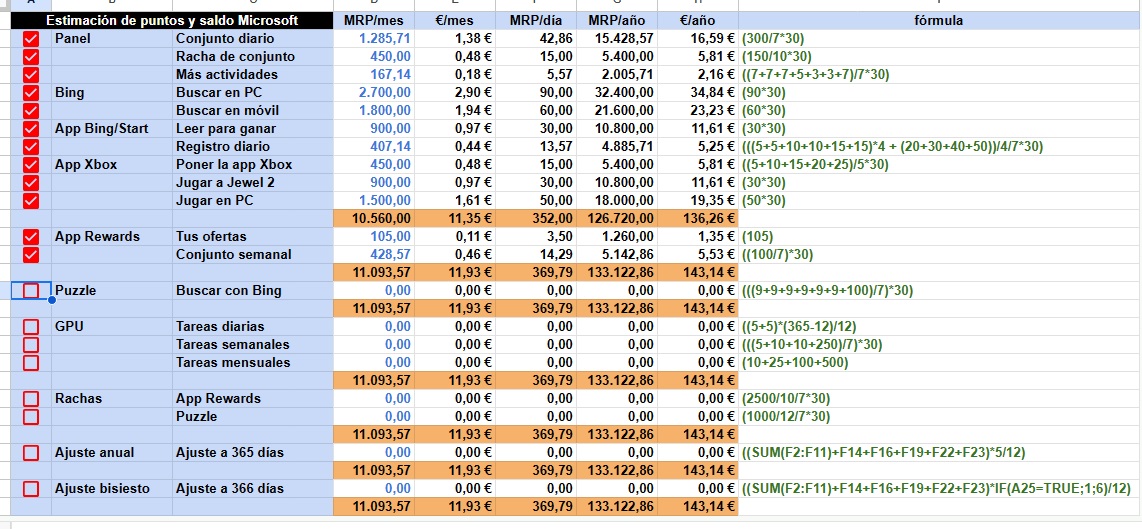The image size is (1142, 529).
Task: Uncheck the Leer para ganar checkbox
Action: tap(31, 128)
